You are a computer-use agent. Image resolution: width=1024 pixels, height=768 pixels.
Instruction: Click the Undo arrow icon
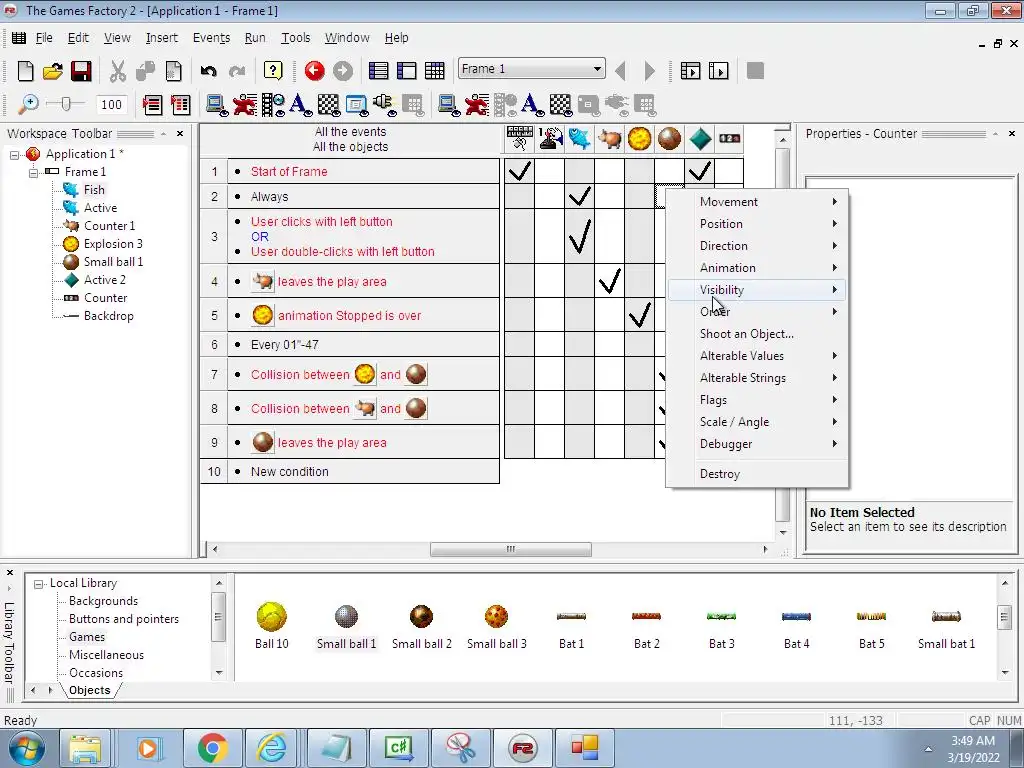tap(208, 71)
